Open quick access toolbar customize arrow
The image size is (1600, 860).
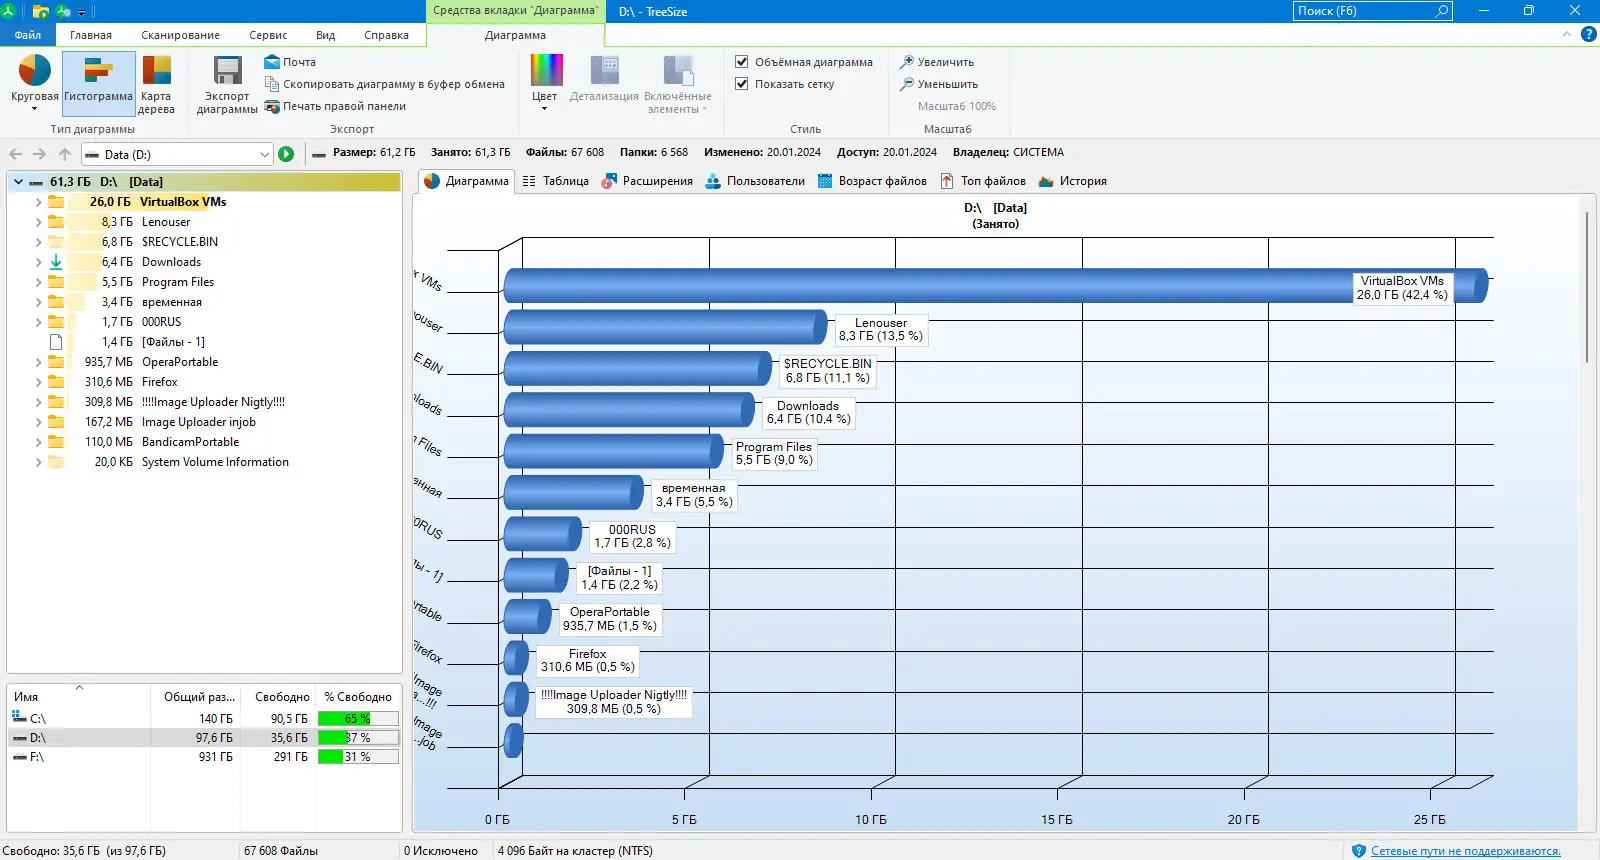82,12
